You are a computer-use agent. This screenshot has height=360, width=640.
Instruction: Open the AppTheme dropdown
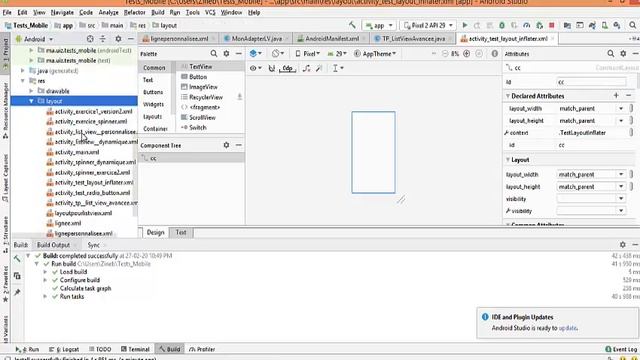pos(375,53)
